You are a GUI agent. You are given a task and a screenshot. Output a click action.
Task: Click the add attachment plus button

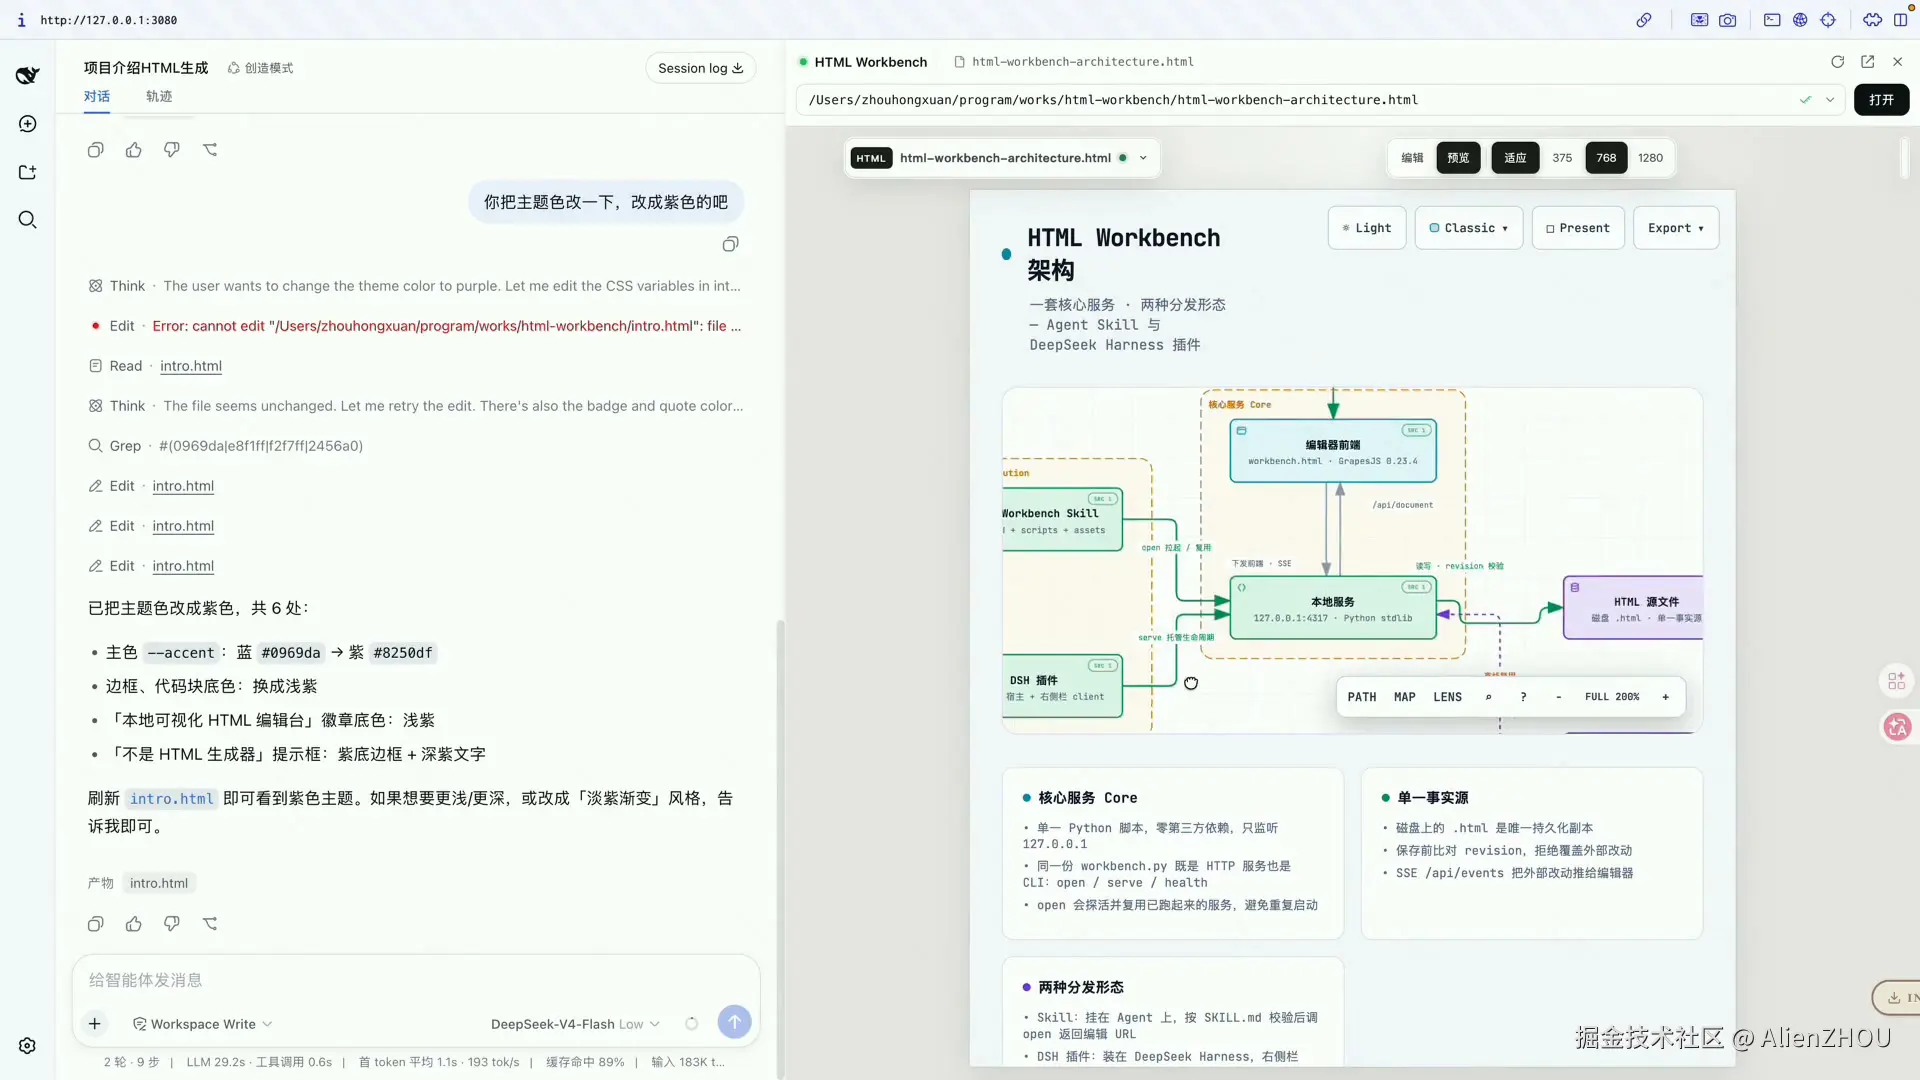(95, 1023)
